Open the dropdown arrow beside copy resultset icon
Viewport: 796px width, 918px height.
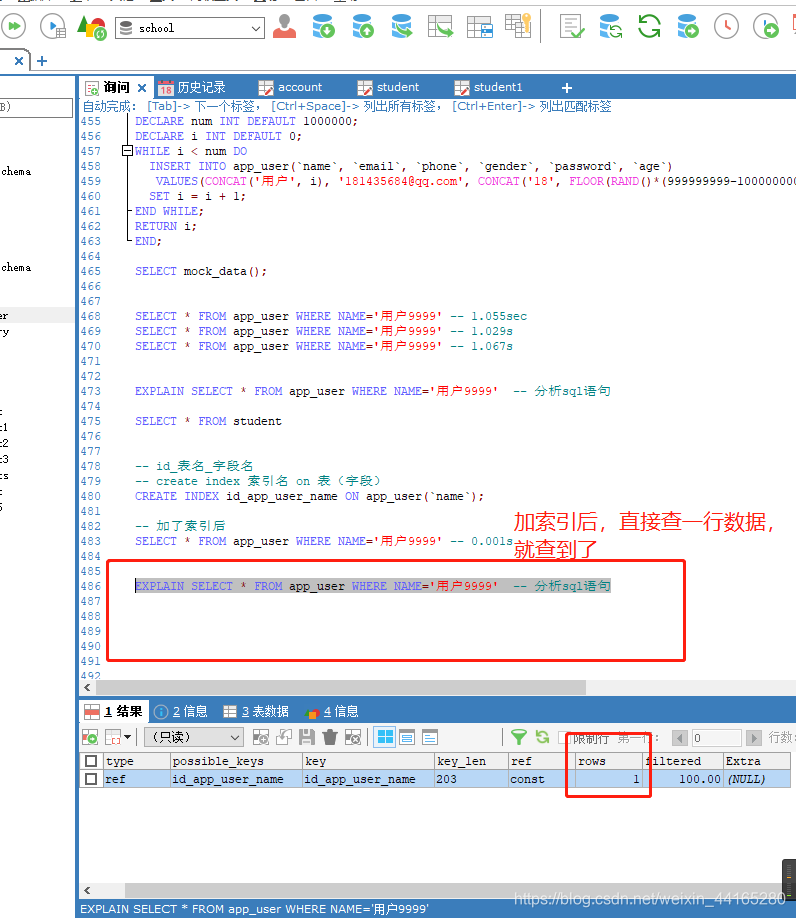click(x=128, y=737)
